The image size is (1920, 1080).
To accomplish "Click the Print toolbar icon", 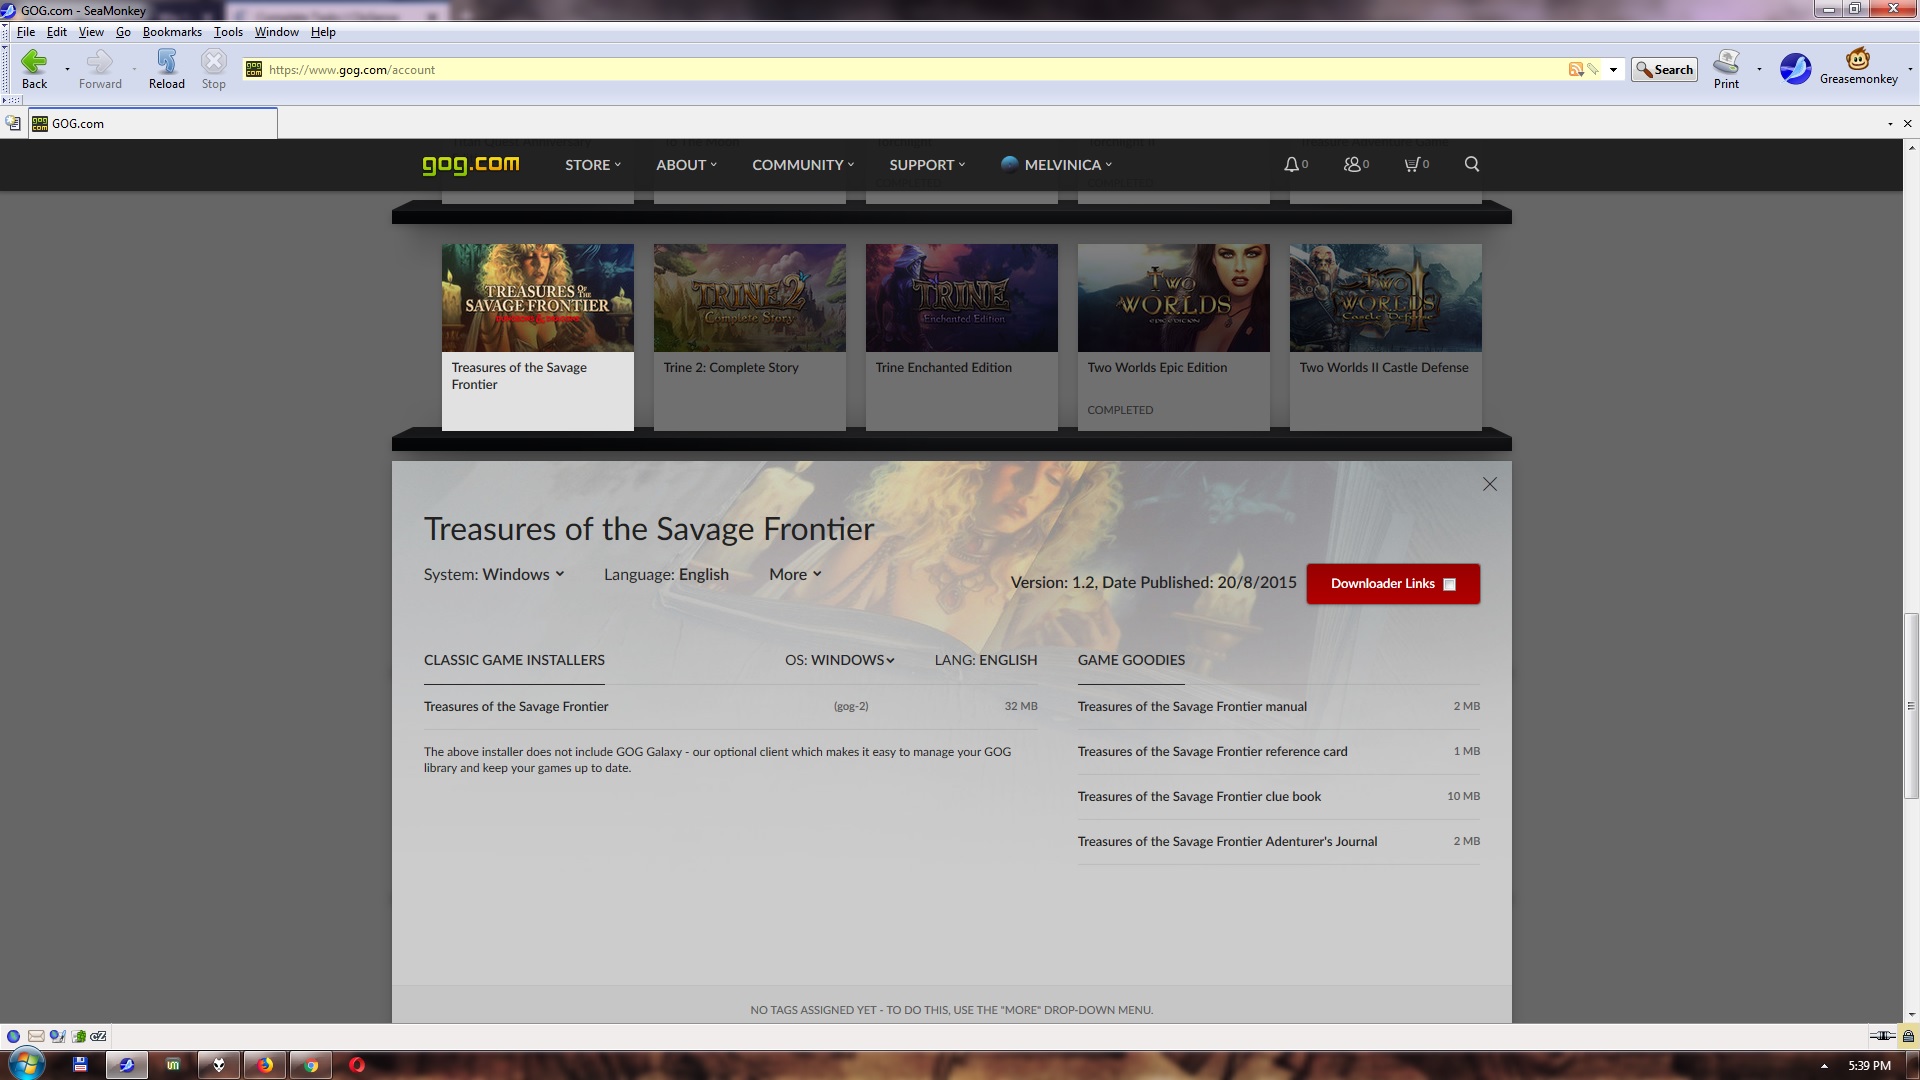I will [1726, 69].
